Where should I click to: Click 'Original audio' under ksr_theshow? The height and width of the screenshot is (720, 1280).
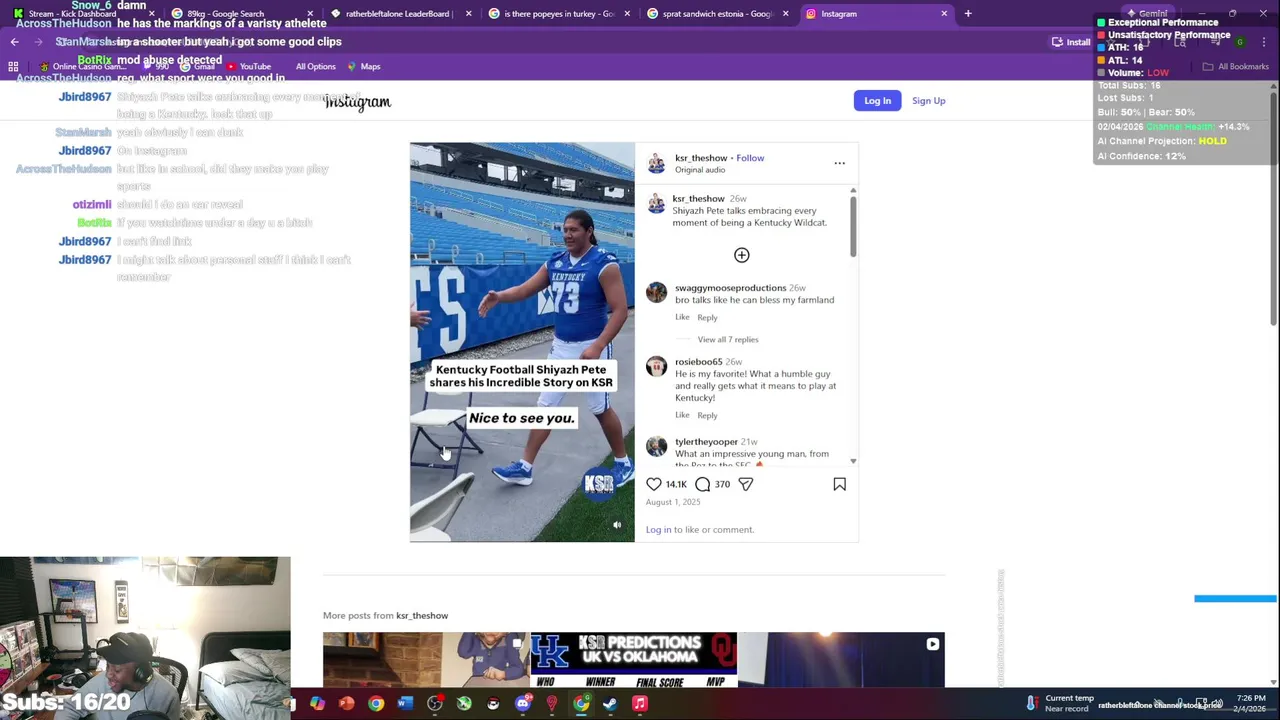700,170
